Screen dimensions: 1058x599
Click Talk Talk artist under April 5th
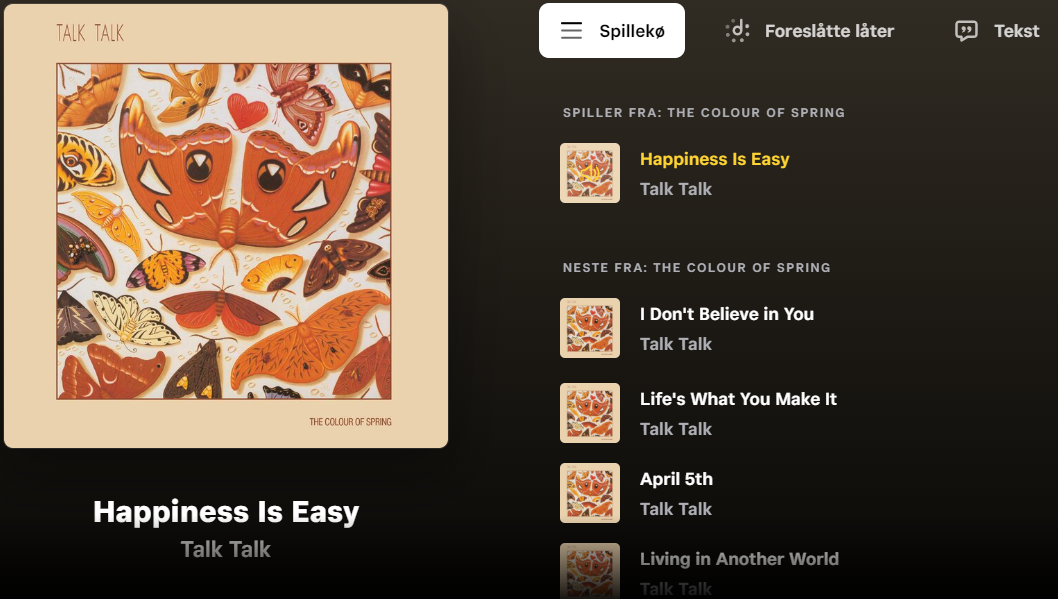click(676, 509)
